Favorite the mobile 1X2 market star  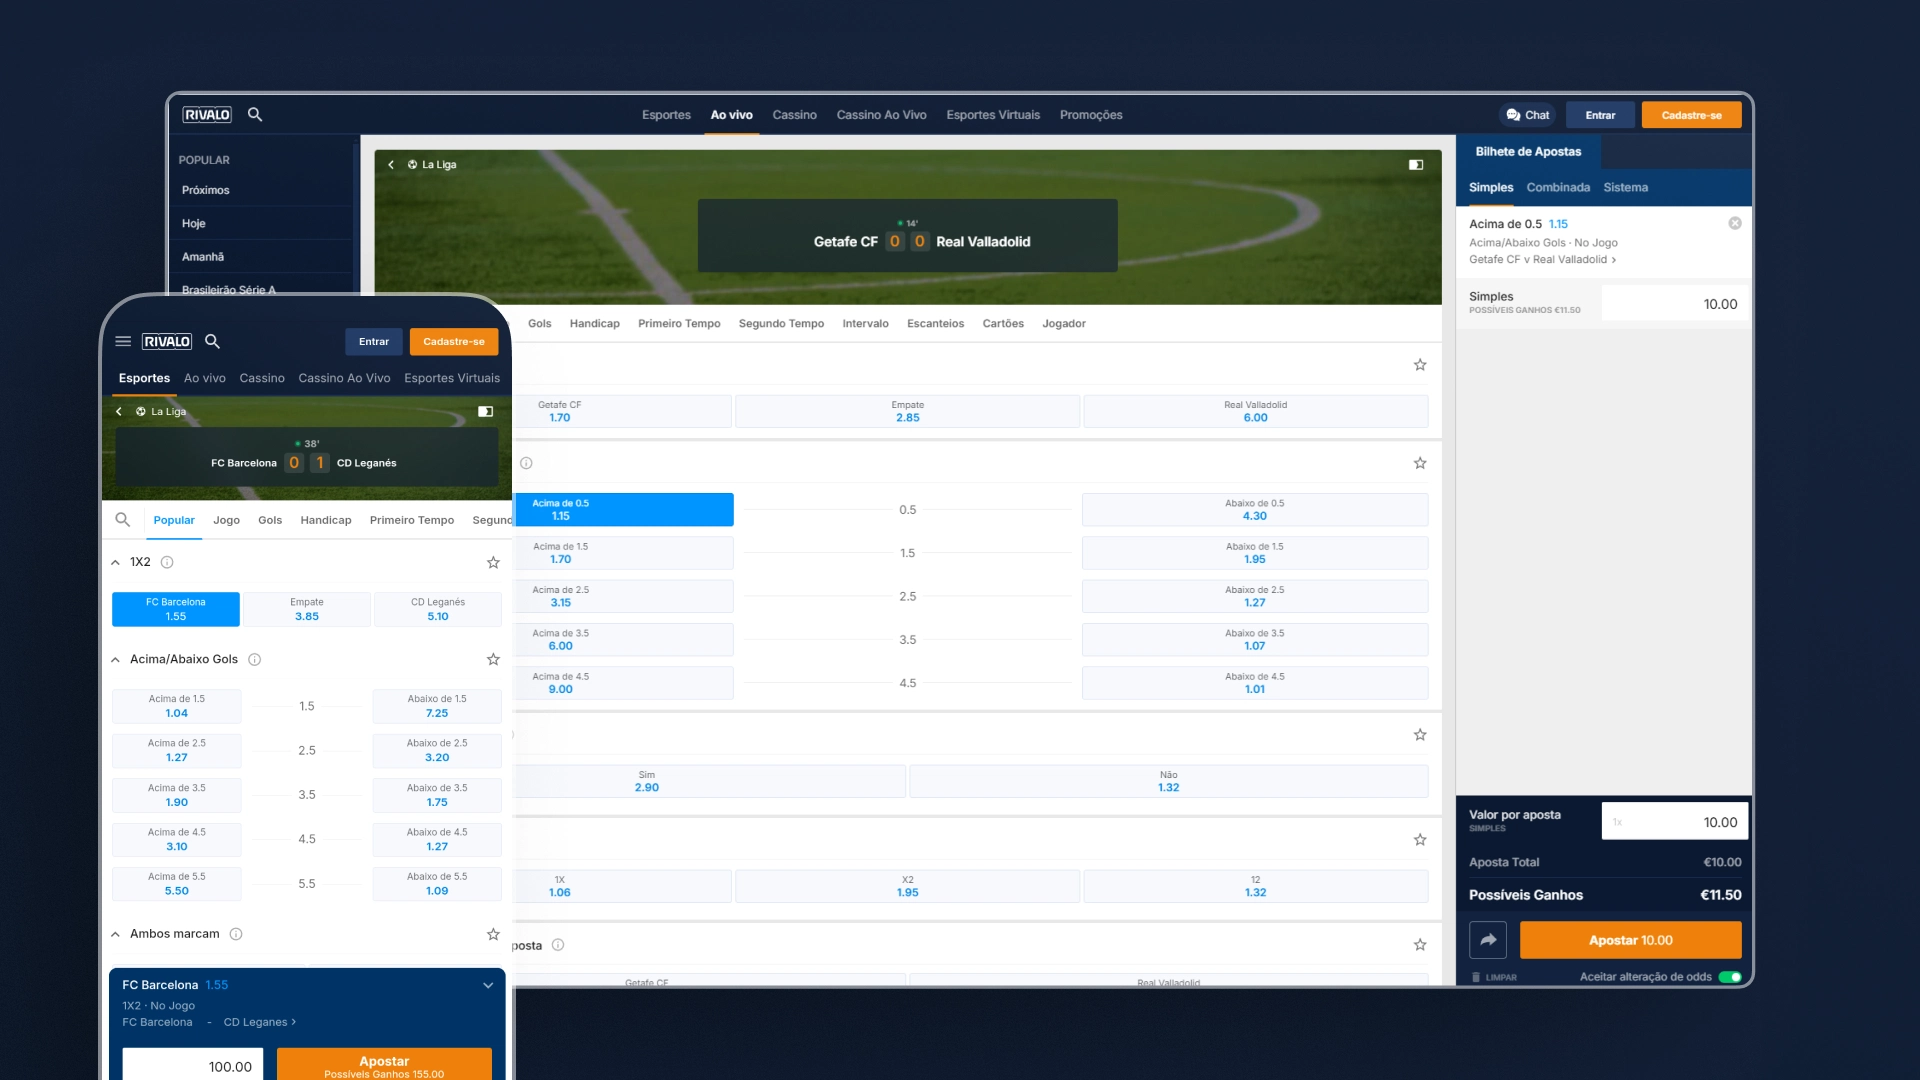click(493, 563)
